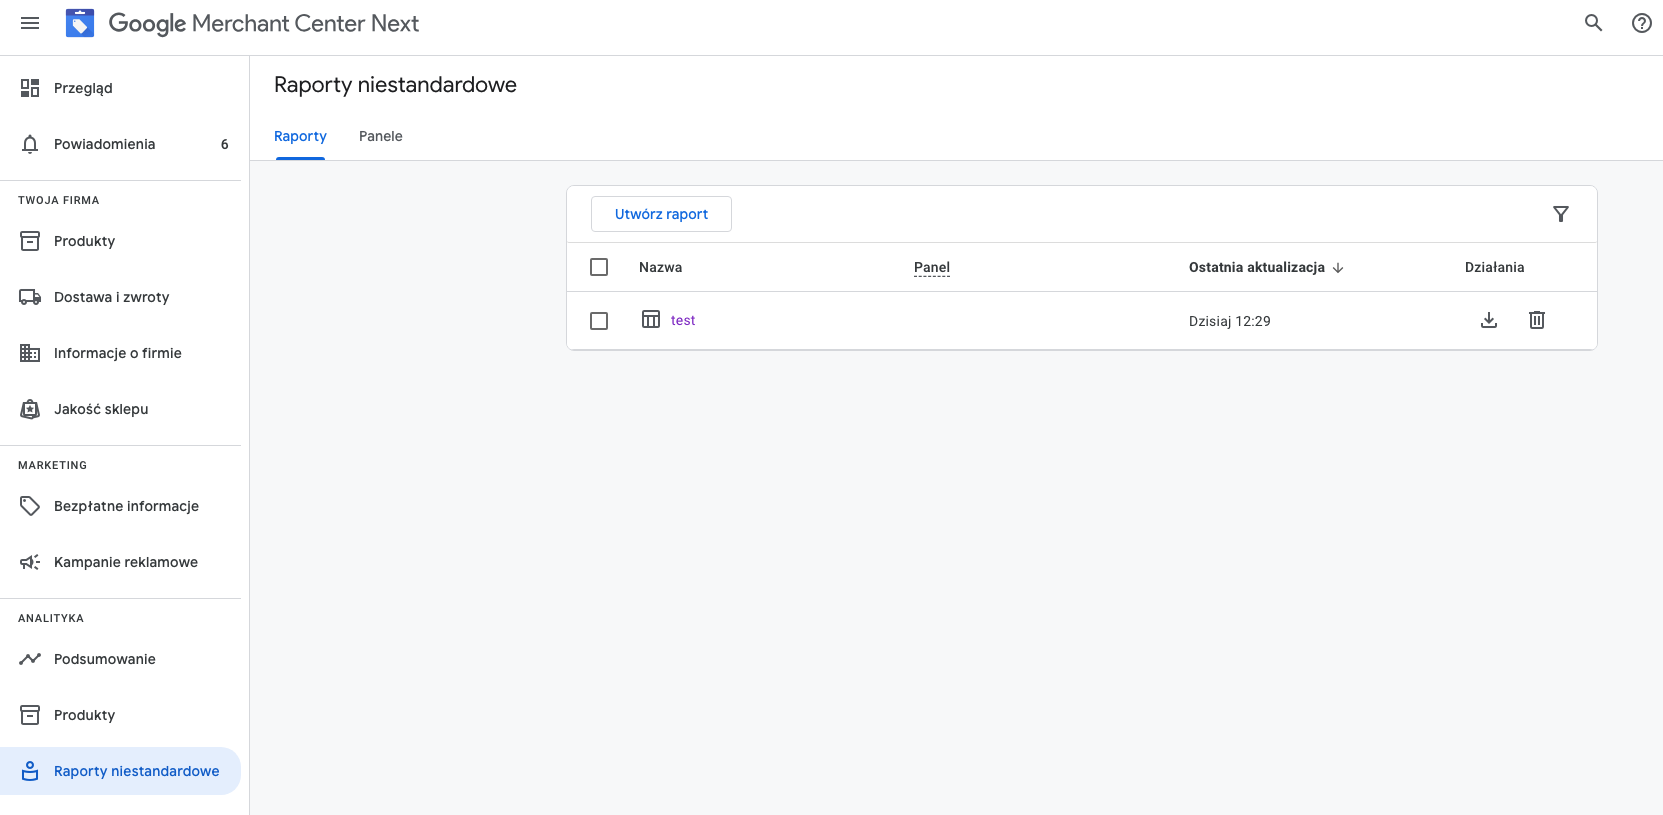Open the test report link
Viewport: 1663px width, 815px height.
click(x=683, y=320)
